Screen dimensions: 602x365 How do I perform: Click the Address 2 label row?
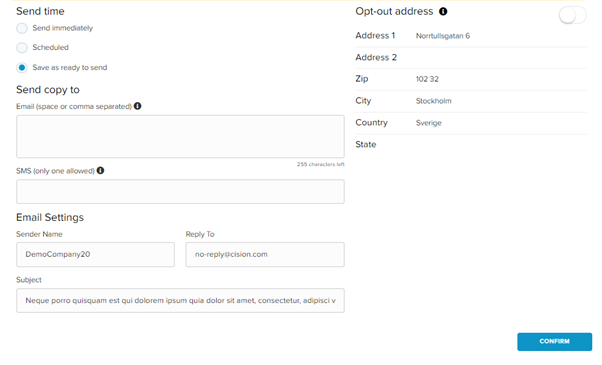471,58
